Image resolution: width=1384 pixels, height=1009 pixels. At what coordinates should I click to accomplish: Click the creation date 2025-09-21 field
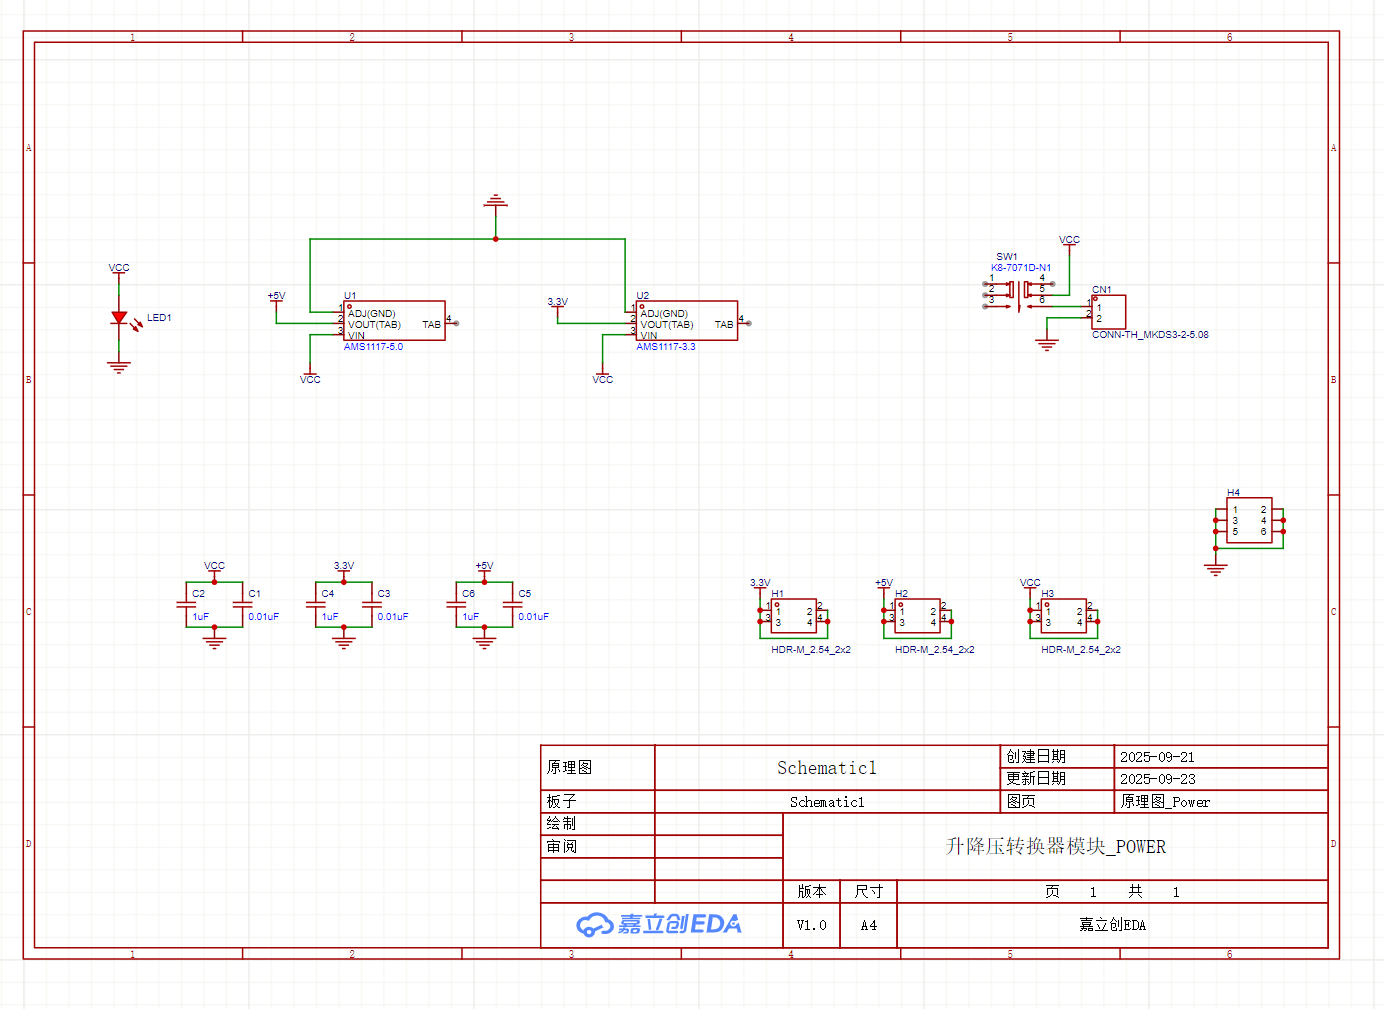click(1157, 757)
